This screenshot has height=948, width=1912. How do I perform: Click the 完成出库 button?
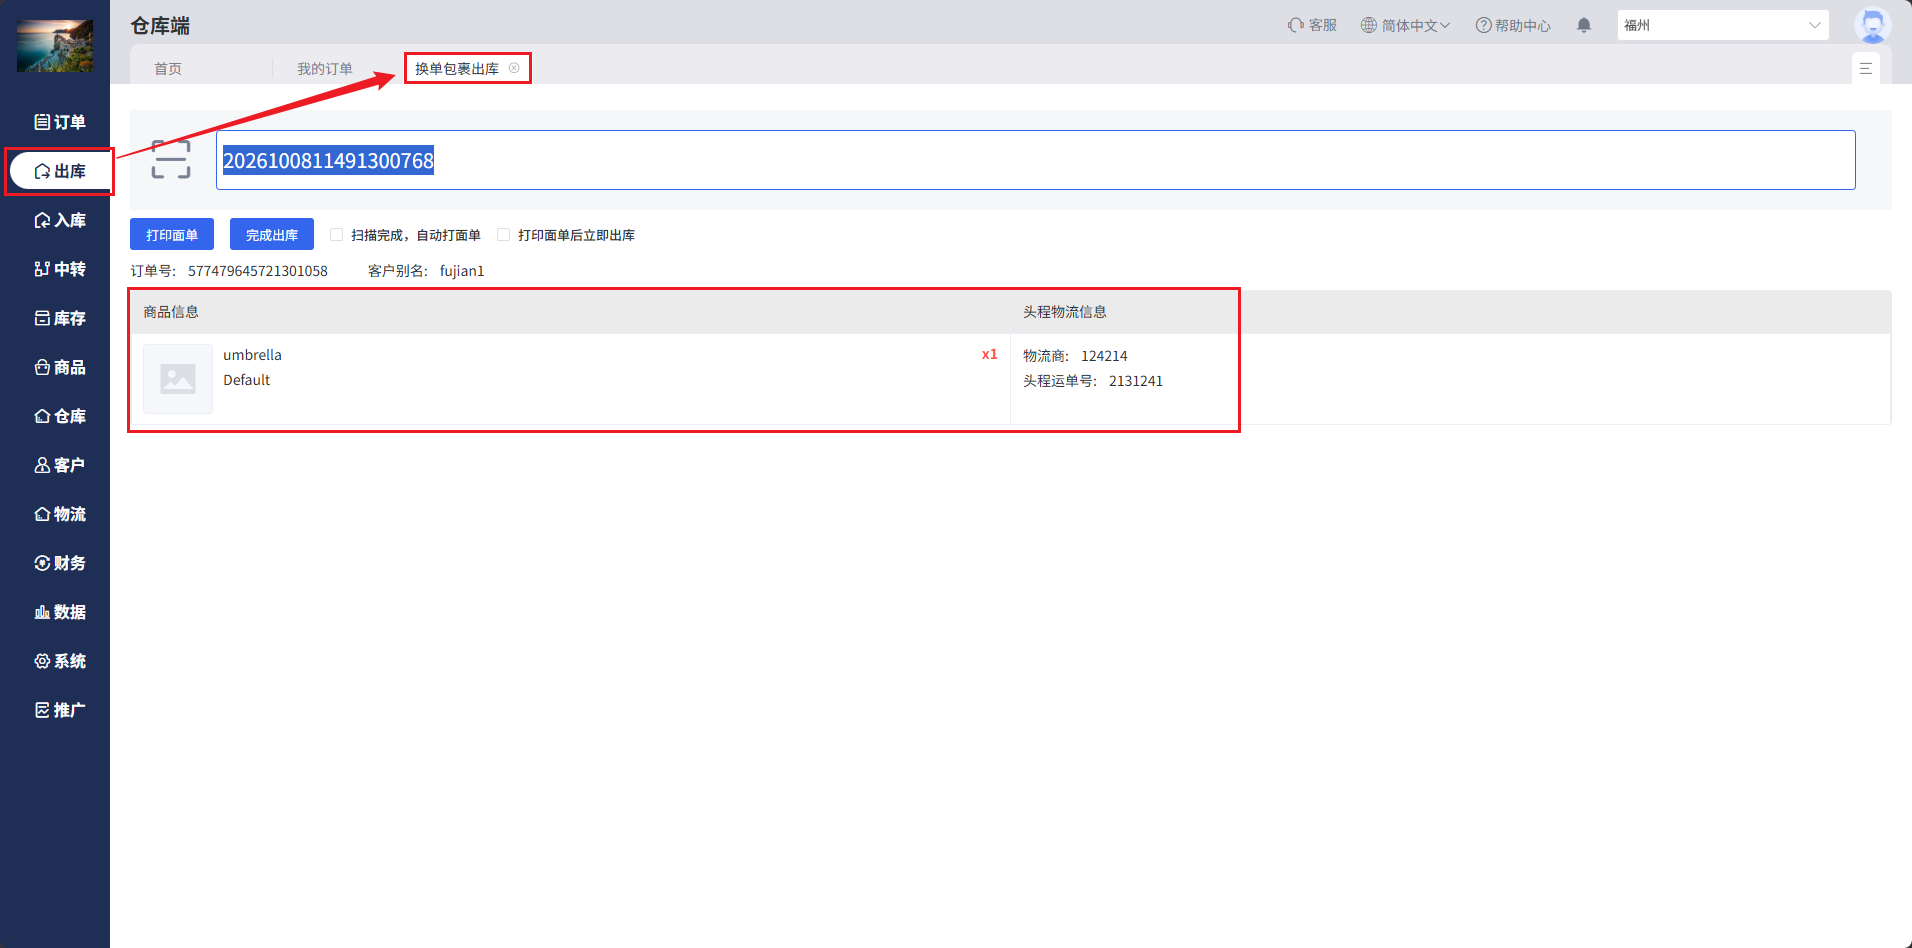[x=272, y=235]
